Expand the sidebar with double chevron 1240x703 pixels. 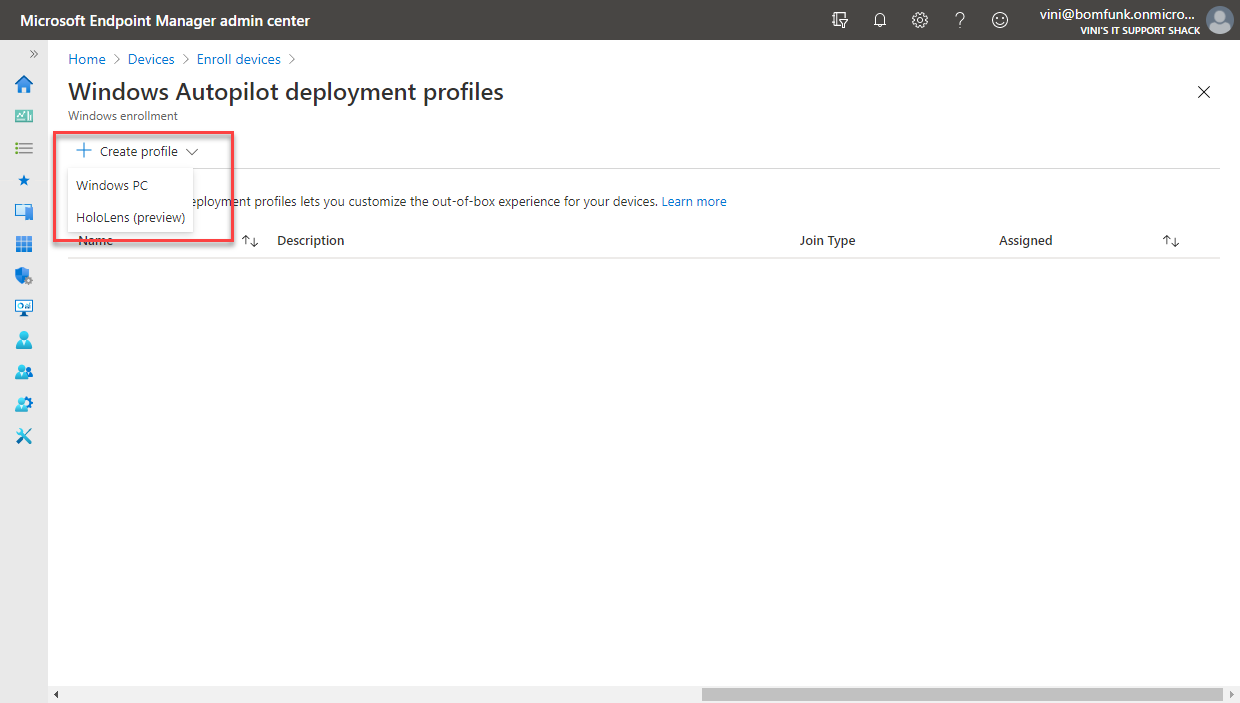(x=34, y=54)
